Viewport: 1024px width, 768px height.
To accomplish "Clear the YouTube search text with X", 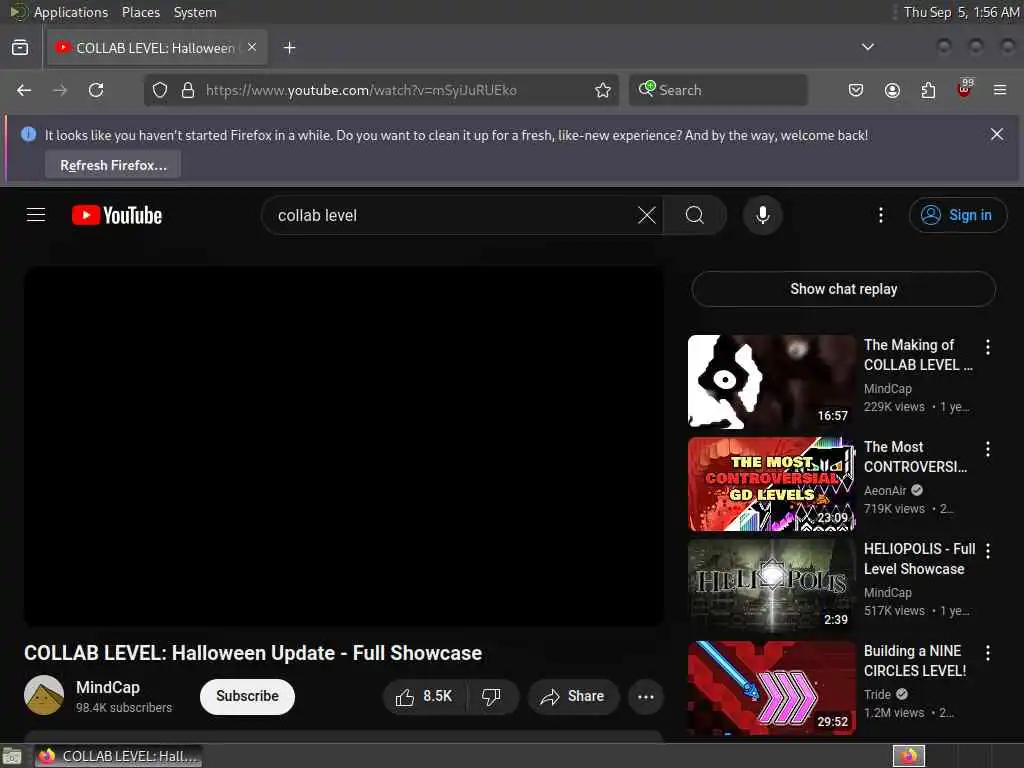I will click(x=647, y=215).
